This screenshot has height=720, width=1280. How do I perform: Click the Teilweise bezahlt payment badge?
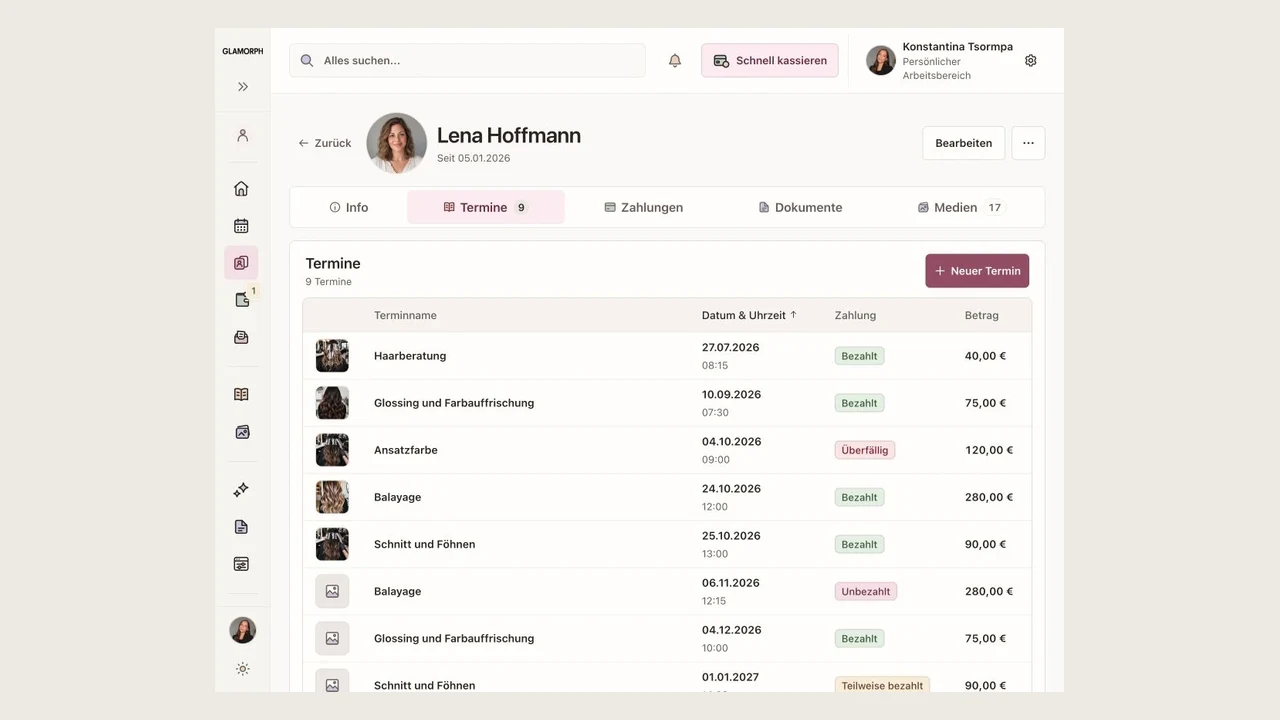pos(882,685)
